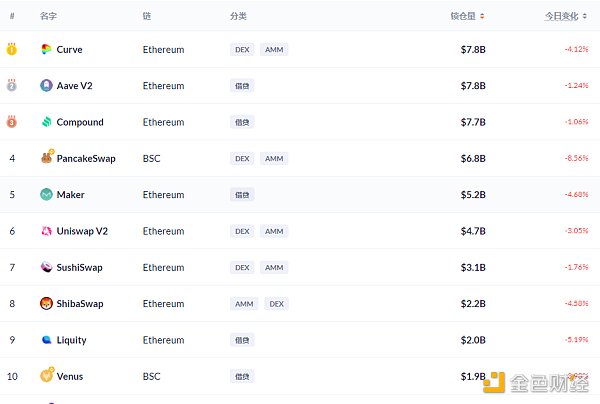Click the 名字 column header
Screen dimensions: 600x404
click(48, 16)
